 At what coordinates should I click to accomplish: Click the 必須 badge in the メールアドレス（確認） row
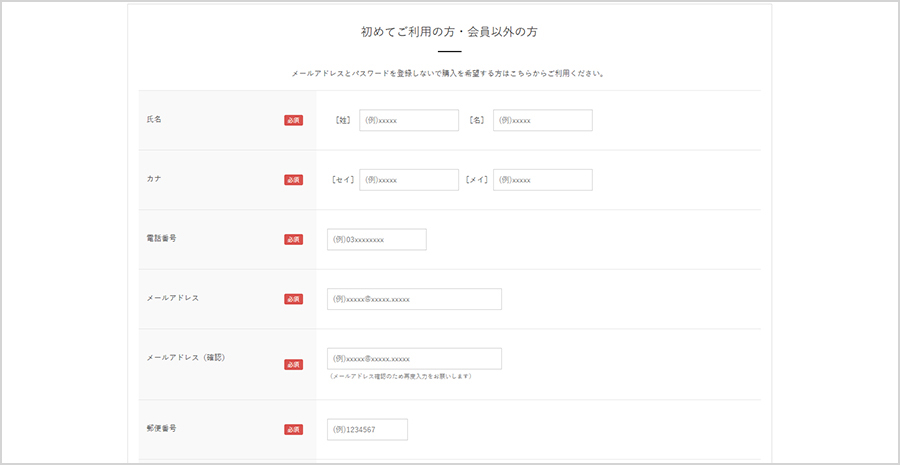(293, 365)
